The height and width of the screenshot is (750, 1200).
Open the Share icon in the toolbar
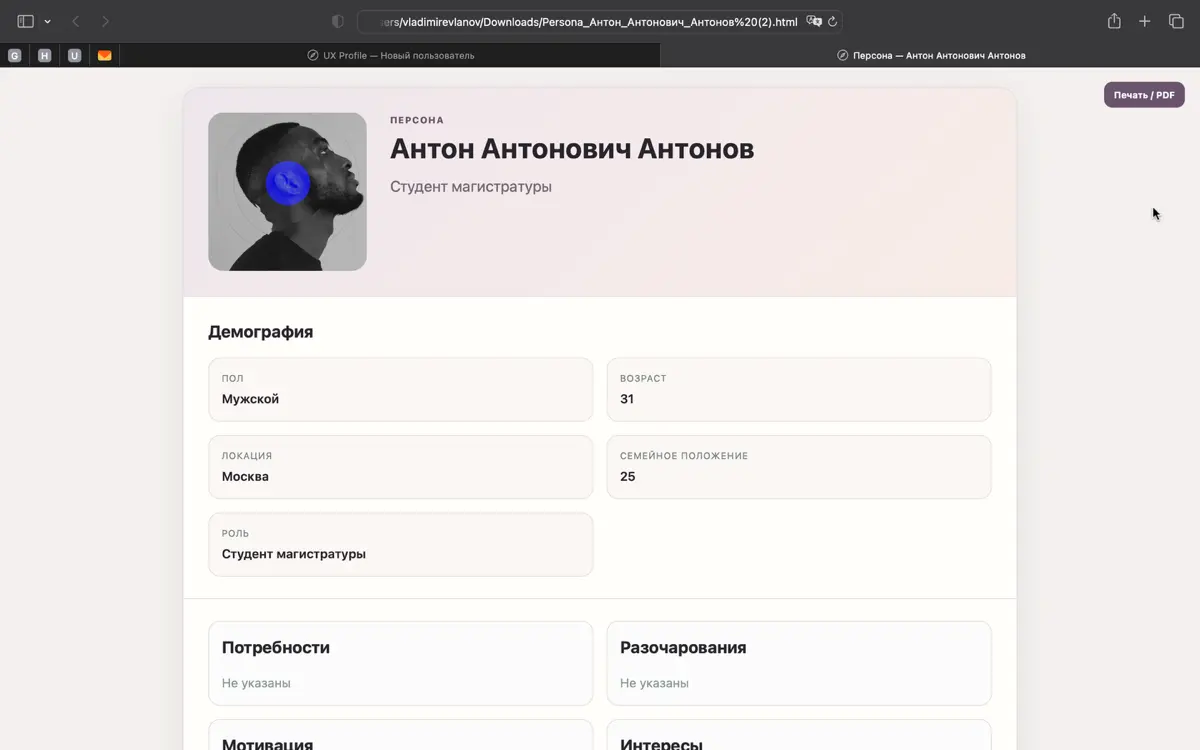coord(1114,21)
